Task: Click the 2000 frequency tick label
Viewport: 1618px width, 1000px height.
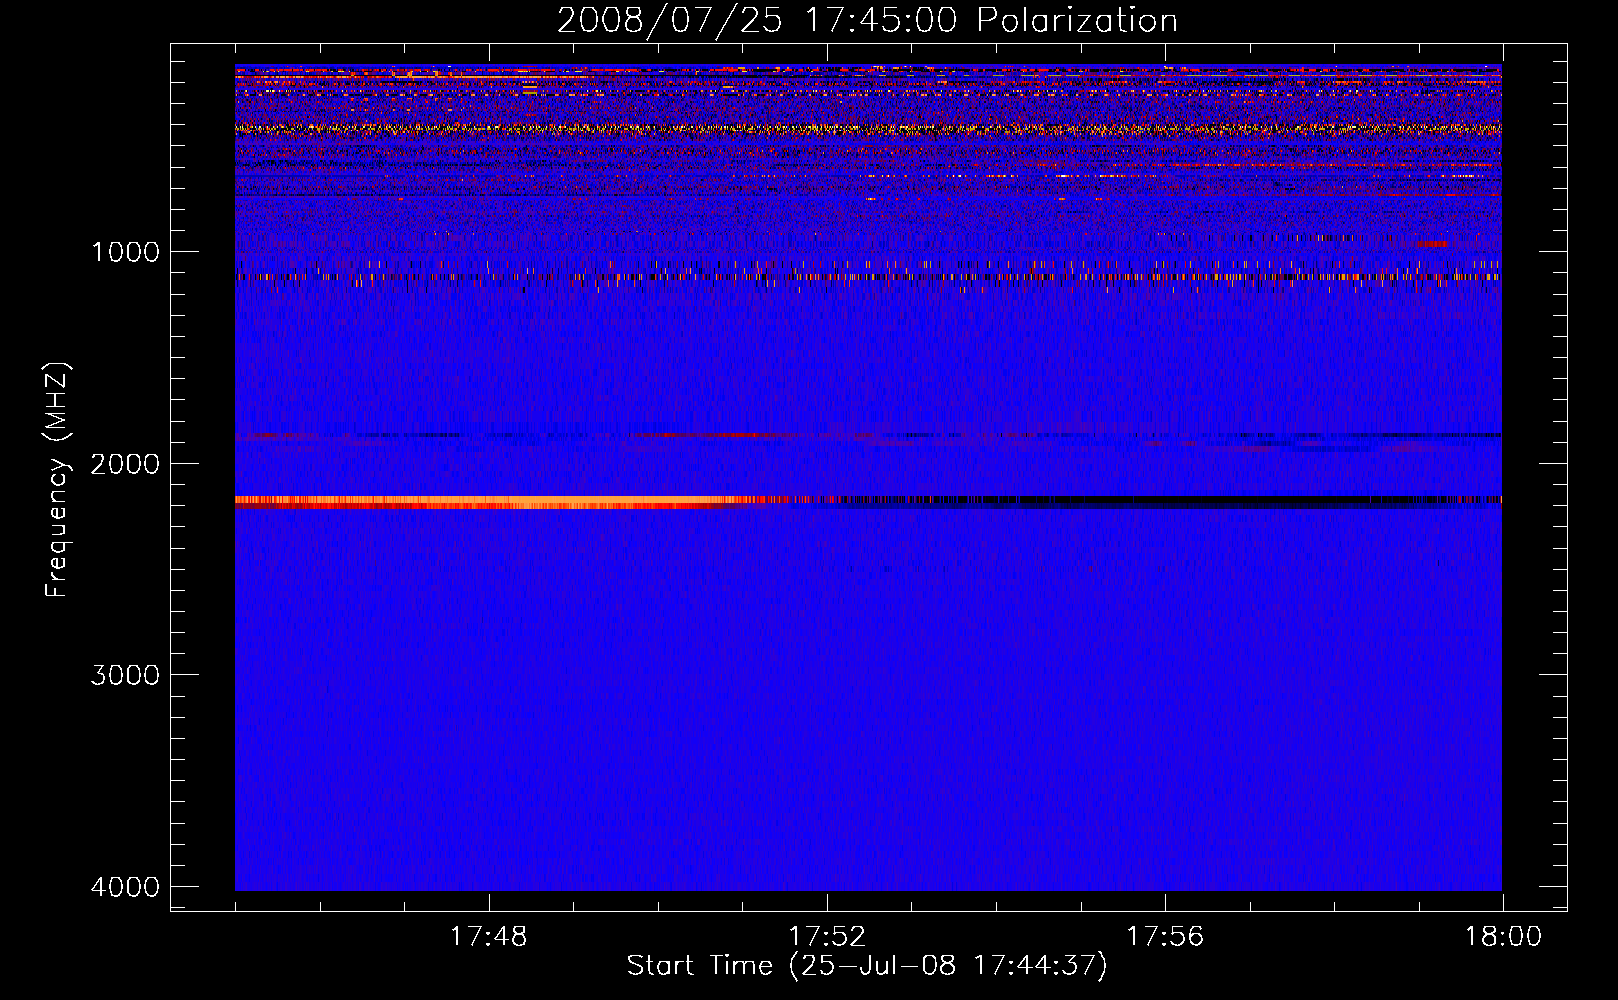Action: (x=125, y=463)
